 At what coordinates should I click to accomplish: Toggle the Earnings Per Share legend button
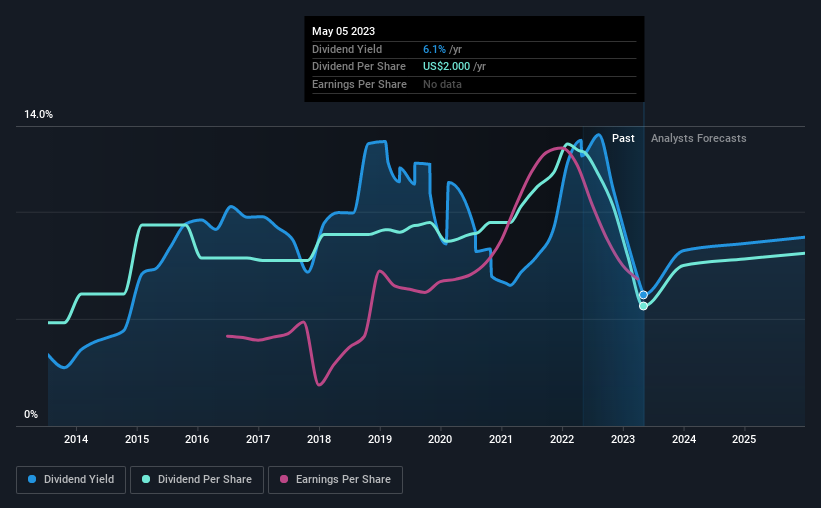(335, 480)
